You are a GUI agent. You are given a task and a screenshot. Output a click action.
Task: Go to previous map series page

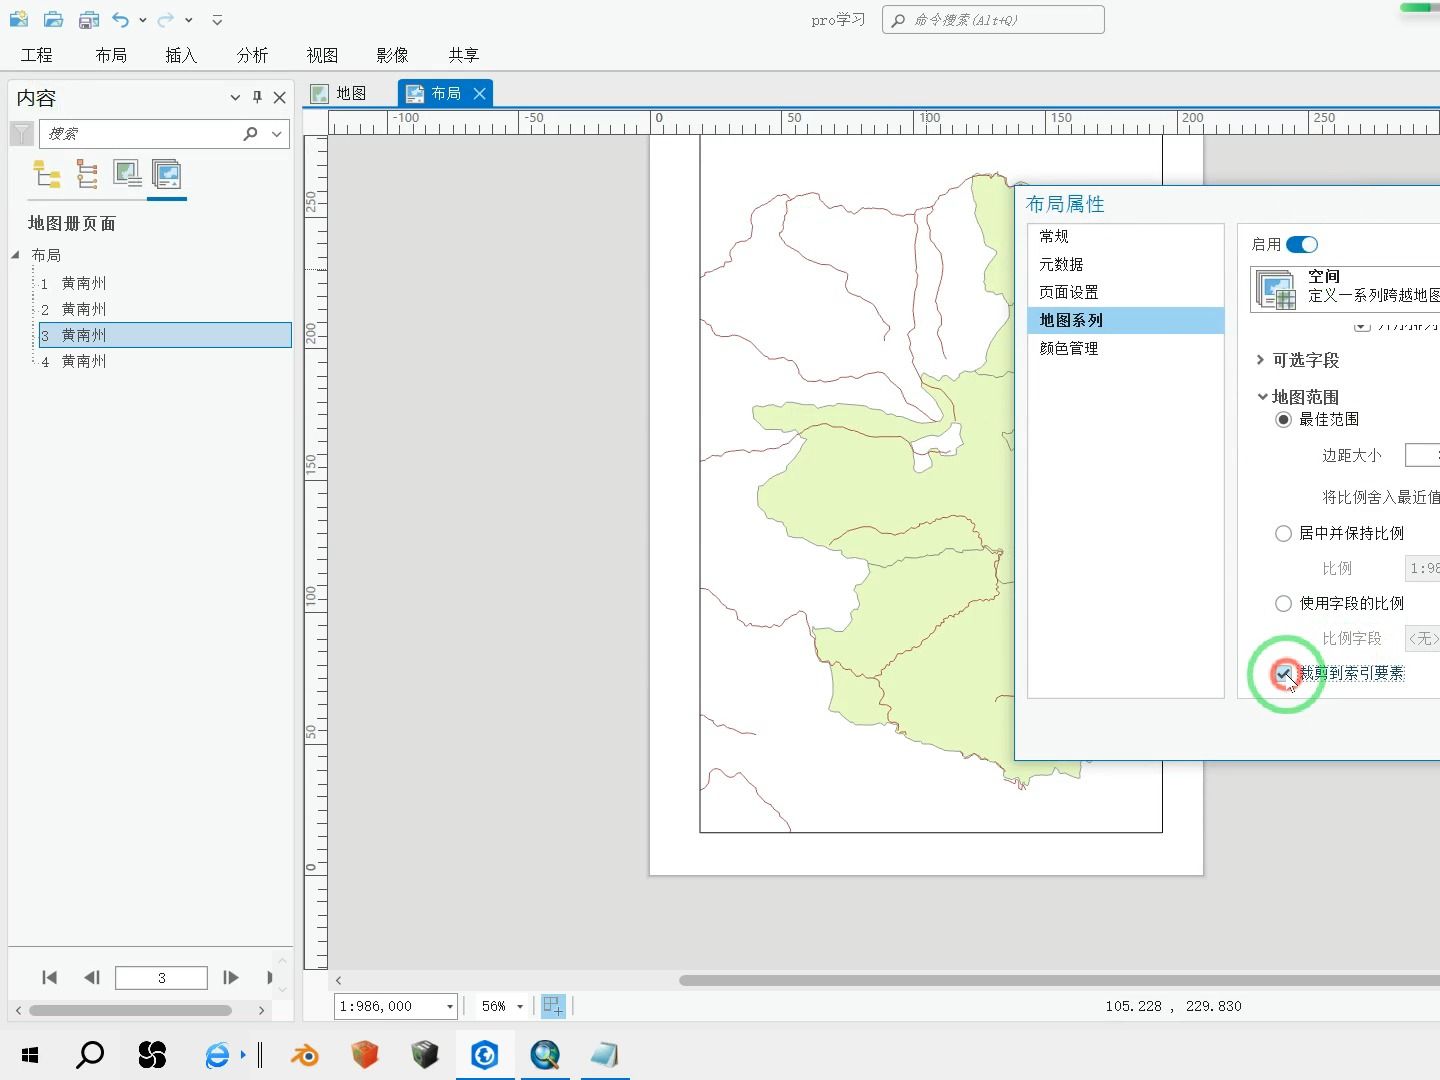click(x=92, y=977)
